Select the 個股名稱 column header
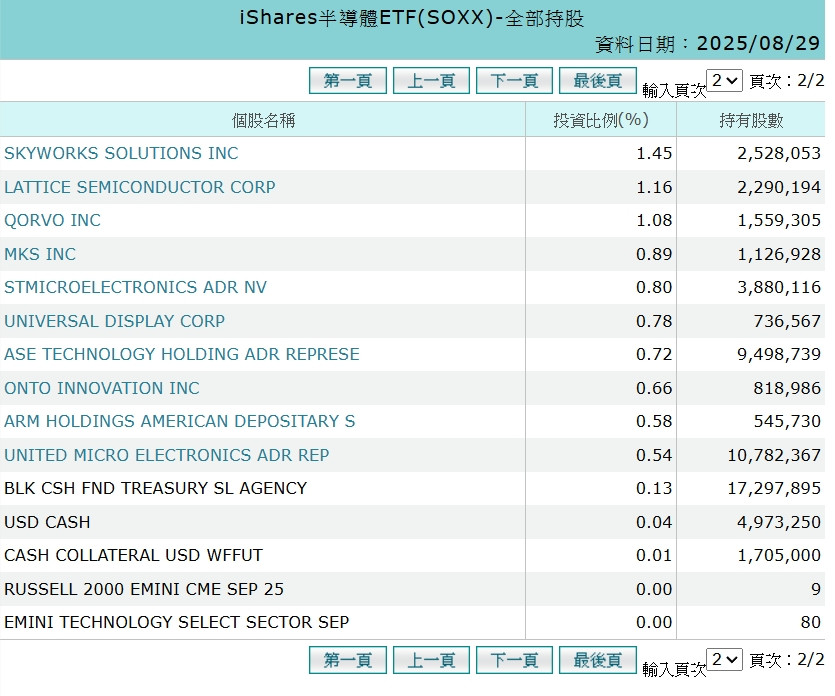 click(x=263, y=120)
